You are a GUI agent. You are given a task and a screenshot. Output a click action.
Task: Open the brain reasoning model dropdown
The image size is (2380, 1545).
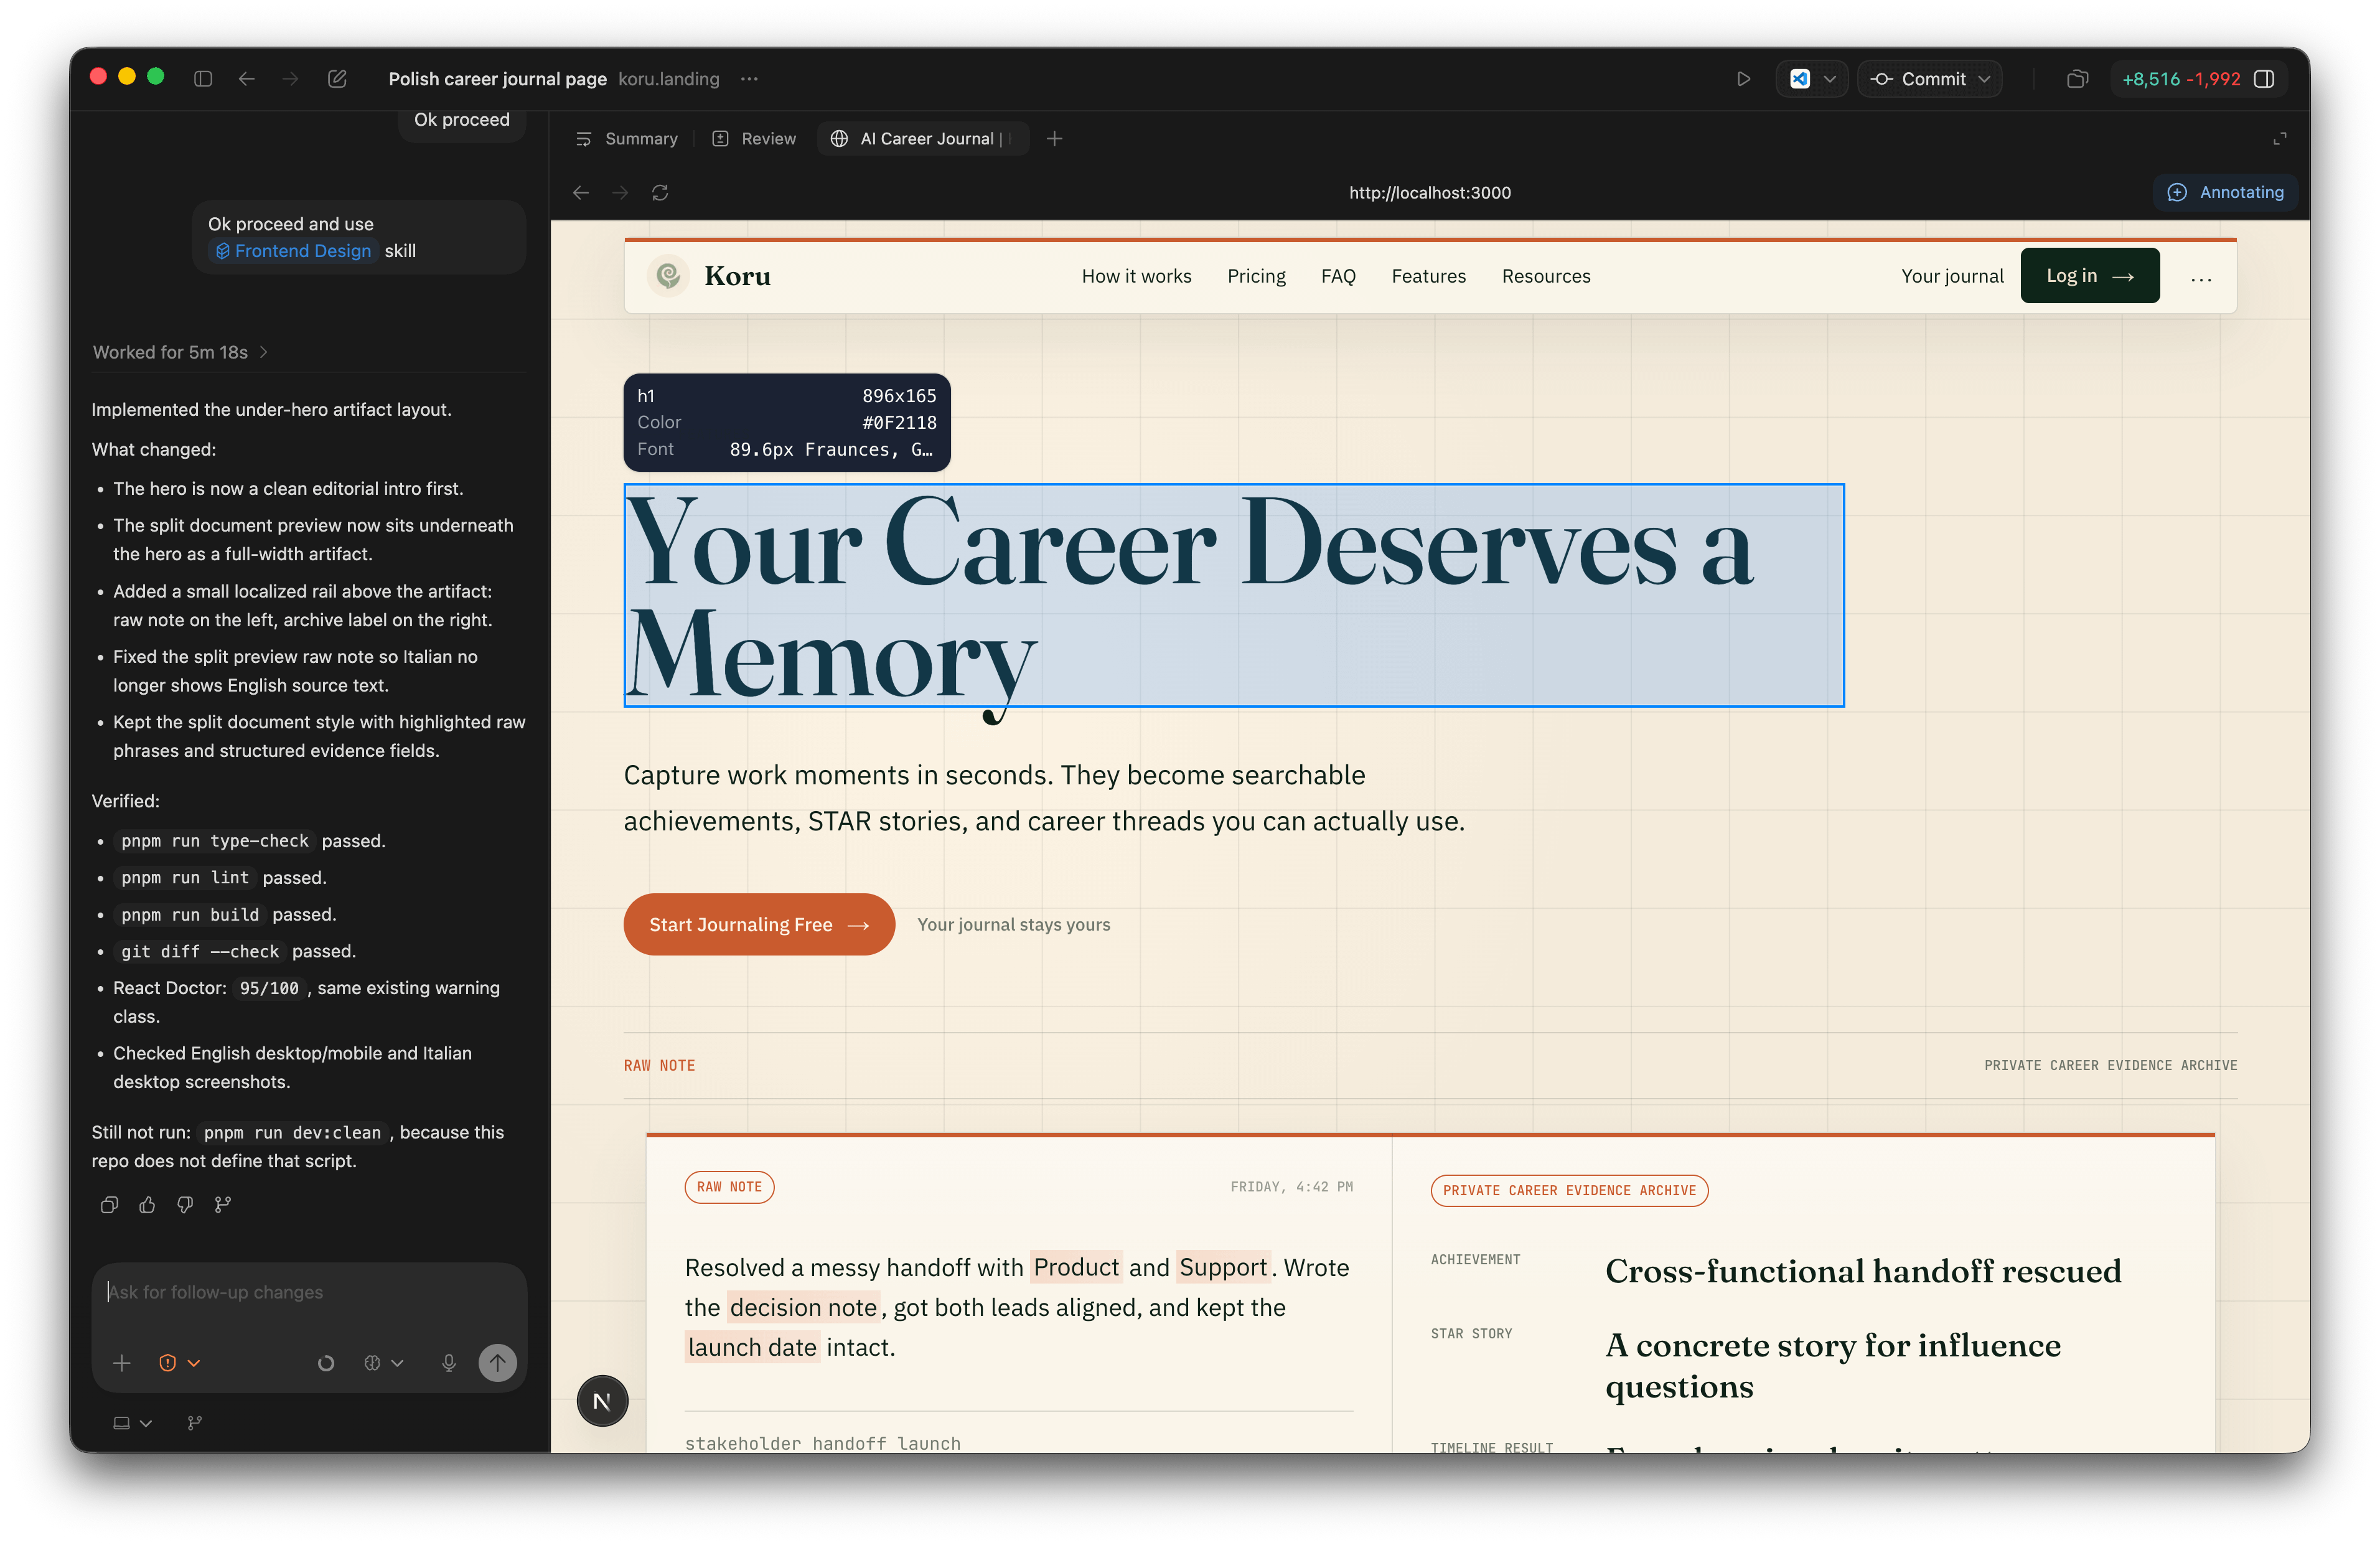click(x=384, y=1363)
